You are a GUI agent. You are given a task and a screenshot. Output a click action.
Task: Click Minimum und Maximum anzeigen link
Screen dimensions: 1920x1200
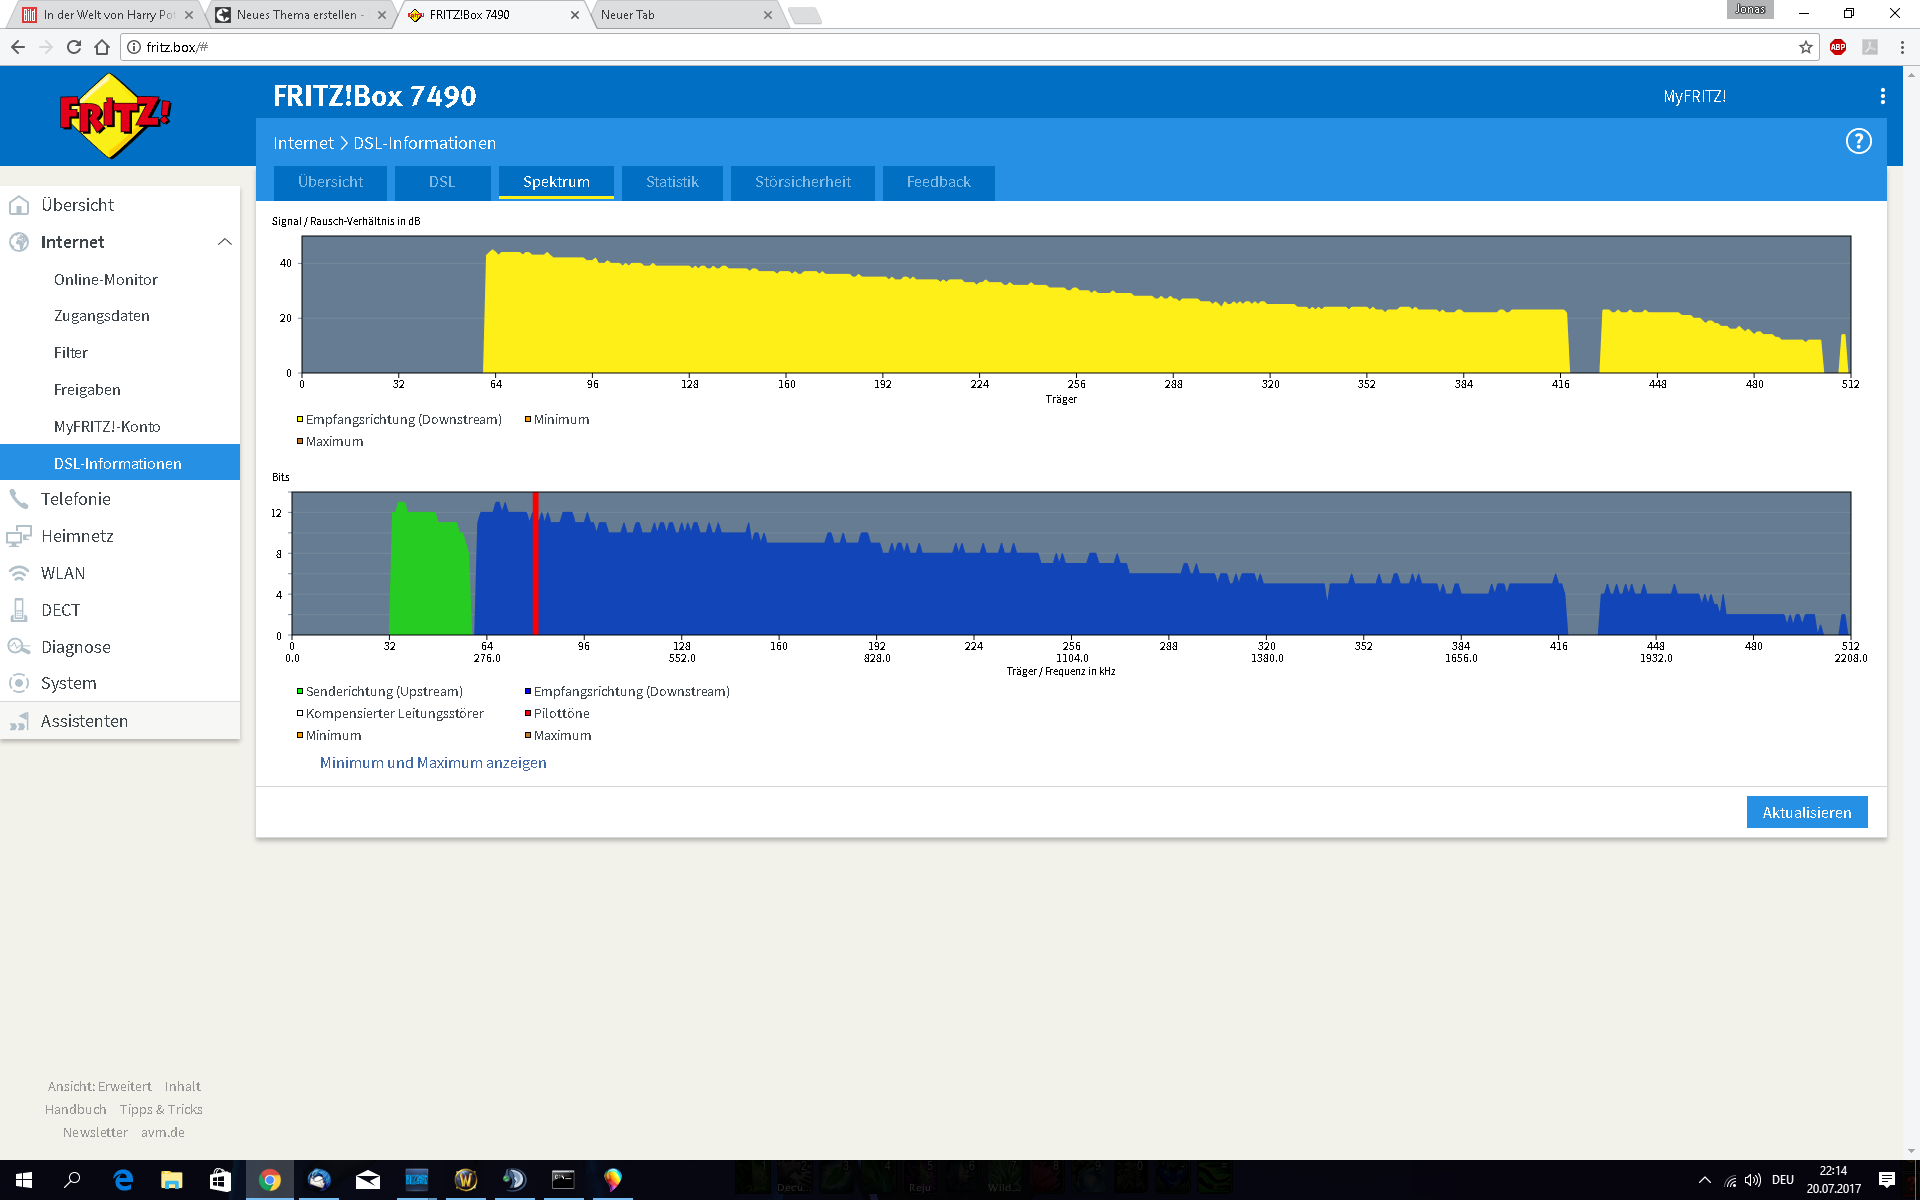click(433, 762)
